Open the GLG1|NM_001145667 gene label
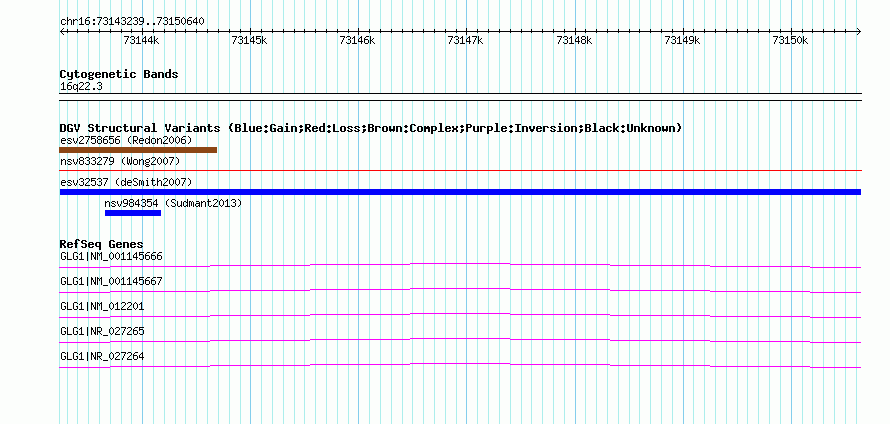Image resolution: width=890 pixels, height=424 pixels. 111,282
